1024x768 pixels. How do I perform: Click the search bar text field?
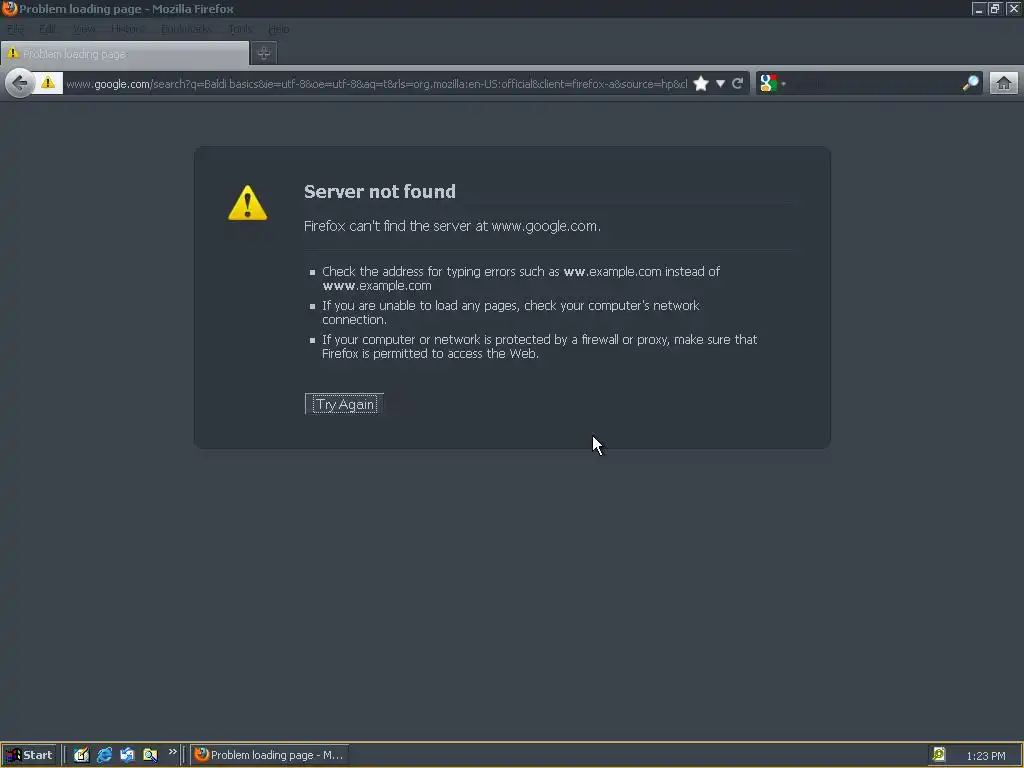click(874, 84)
